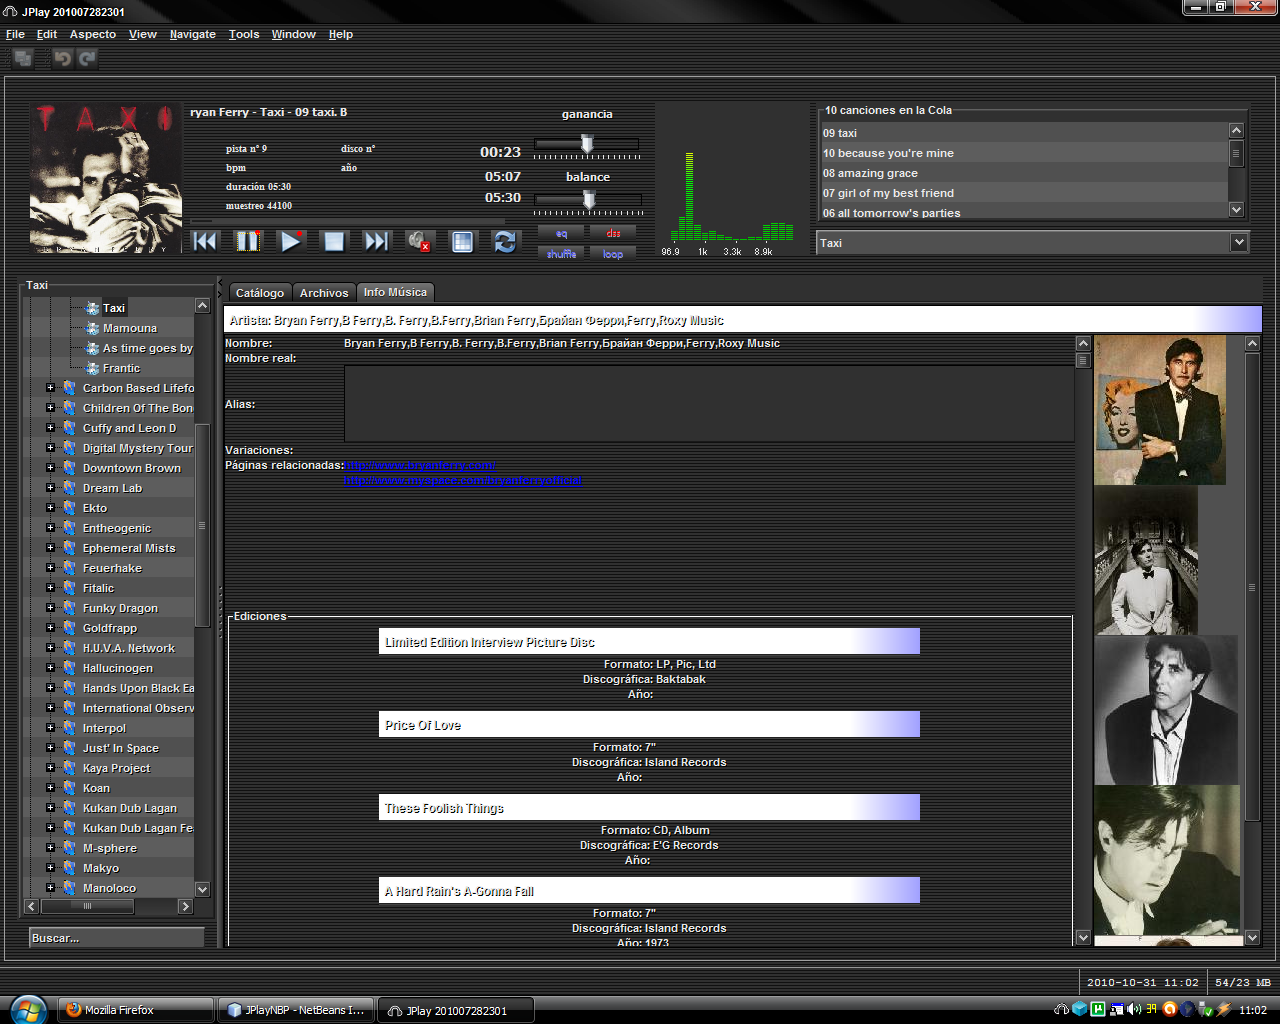Expand the Makyo tree node
The height and width of the screenshot is (1024, 1280).
(x=50, y=868)
